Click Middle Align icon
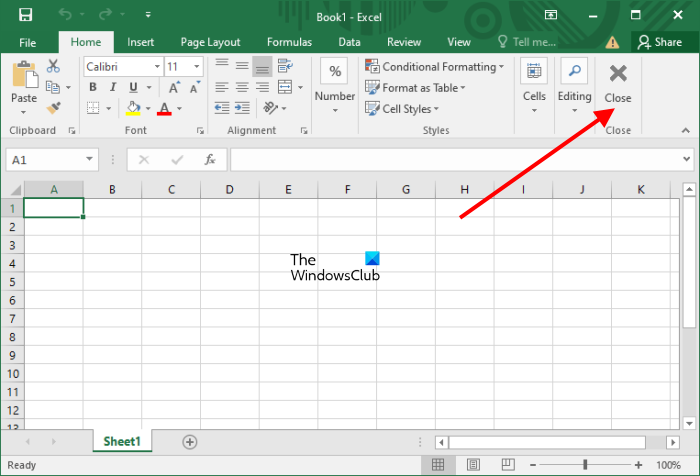The width and height of the screenshot is (700, 476). click(x=242, y=66)
